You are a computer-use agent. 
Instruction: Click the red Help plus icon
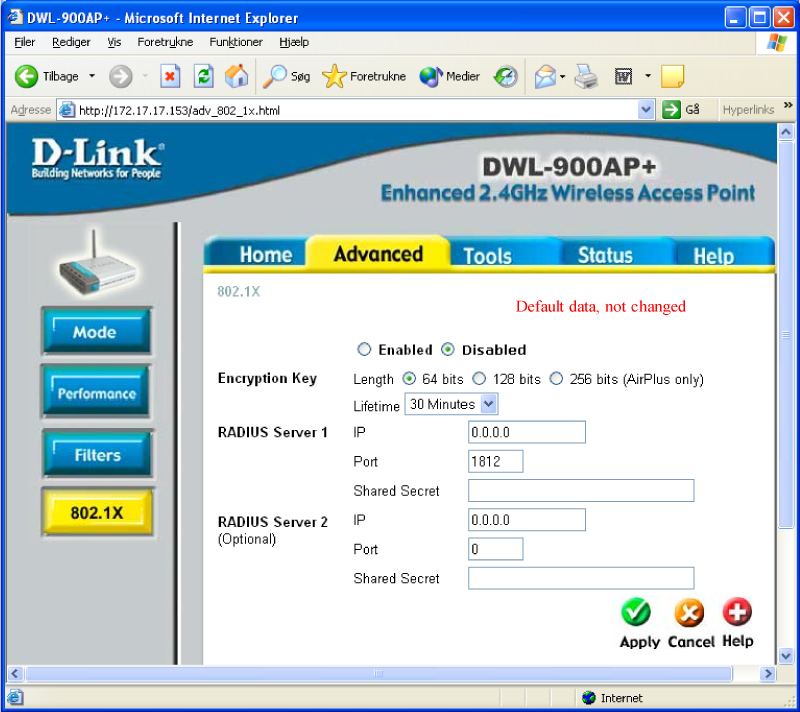point(737,612)
